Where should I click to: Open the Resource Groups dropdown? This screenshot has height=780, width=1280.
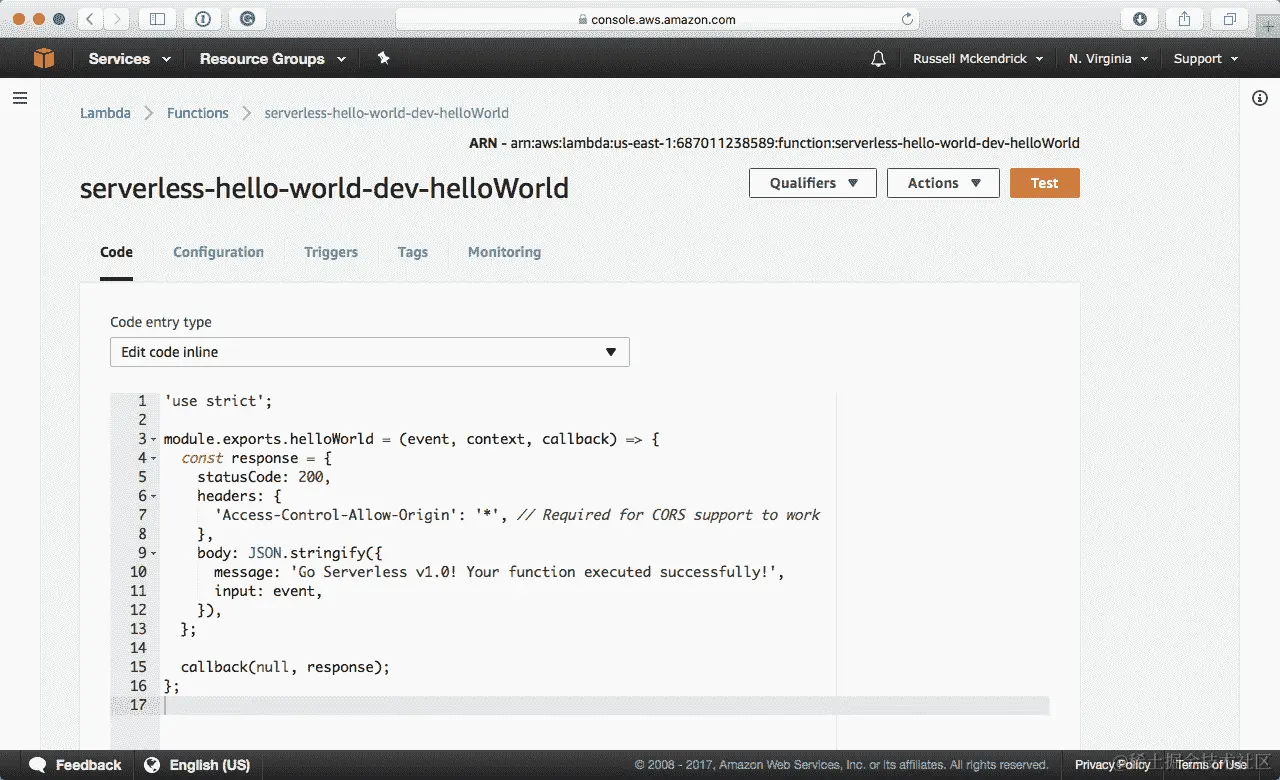tap(273, 59)
